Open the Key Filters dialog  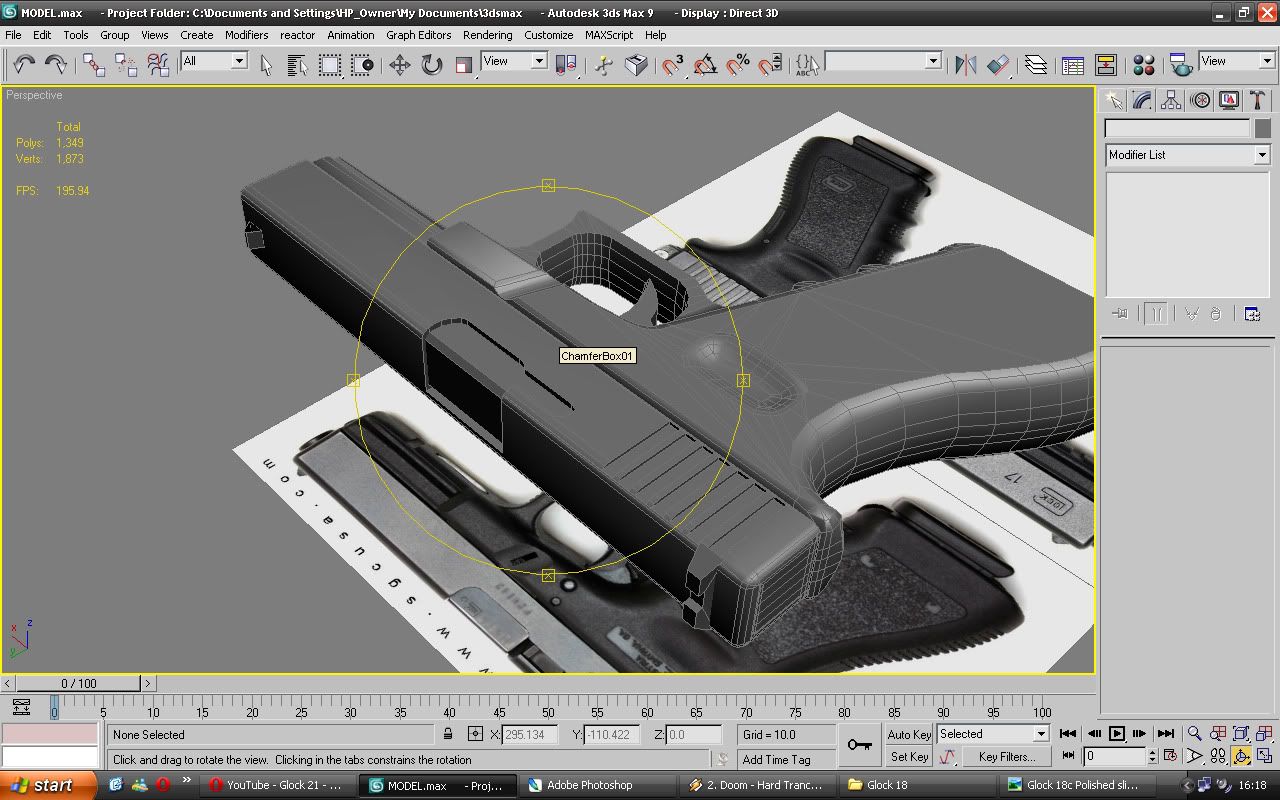click(x=1006, y=757)
